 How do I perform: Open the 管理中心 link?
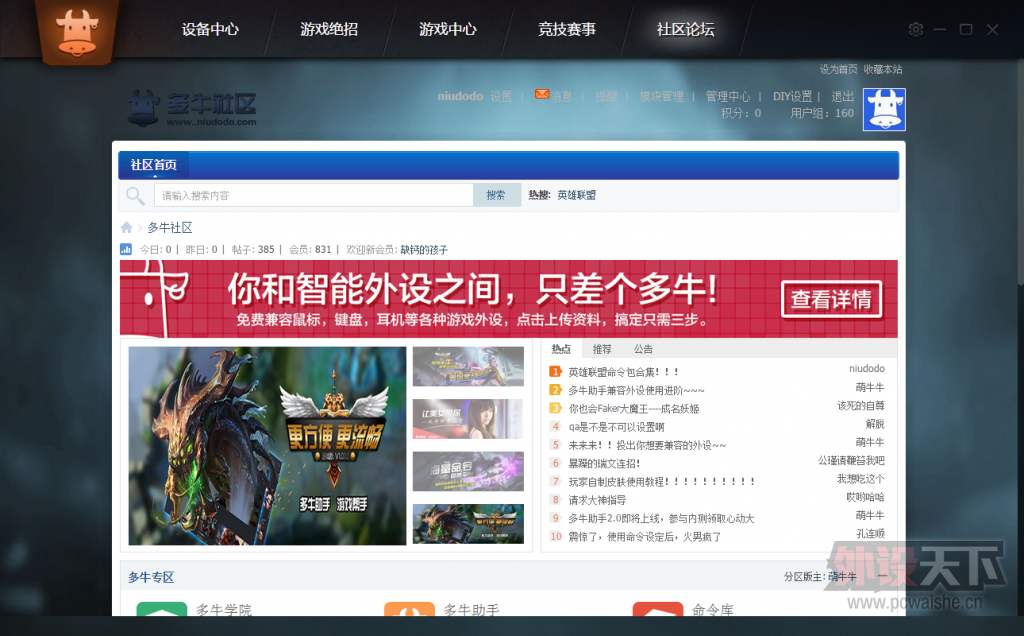728,96
